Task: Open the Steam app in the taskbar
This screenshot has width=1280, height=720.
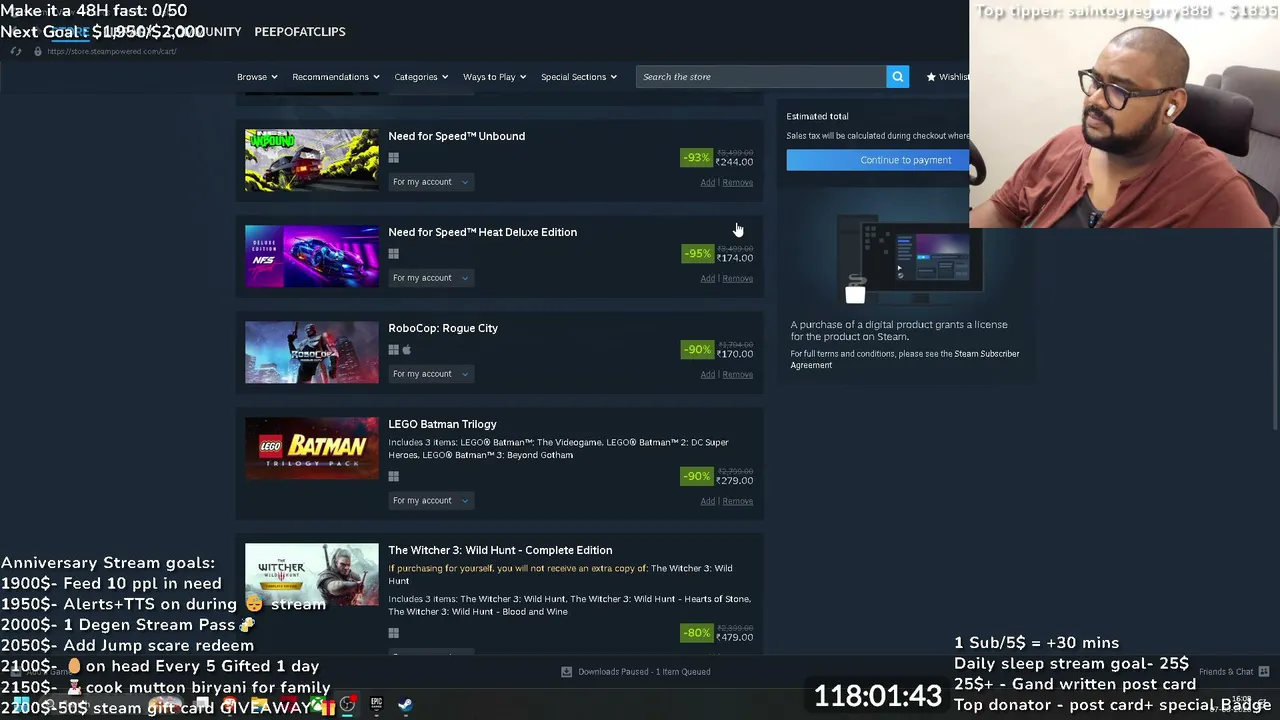Action: [x=405, y=705]
